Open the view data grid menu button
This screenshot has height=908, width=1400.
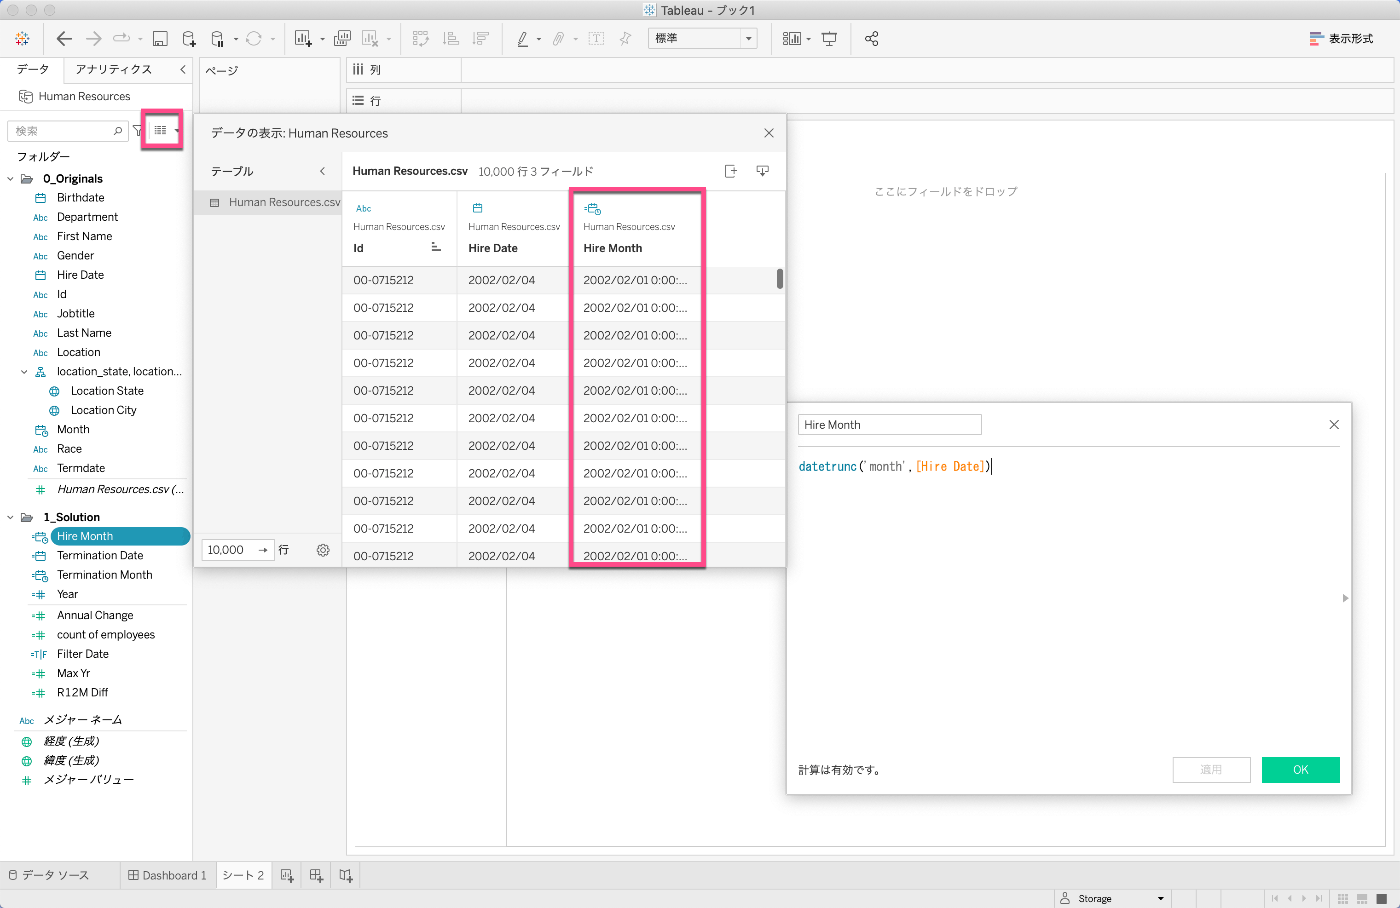coord(164,131)
